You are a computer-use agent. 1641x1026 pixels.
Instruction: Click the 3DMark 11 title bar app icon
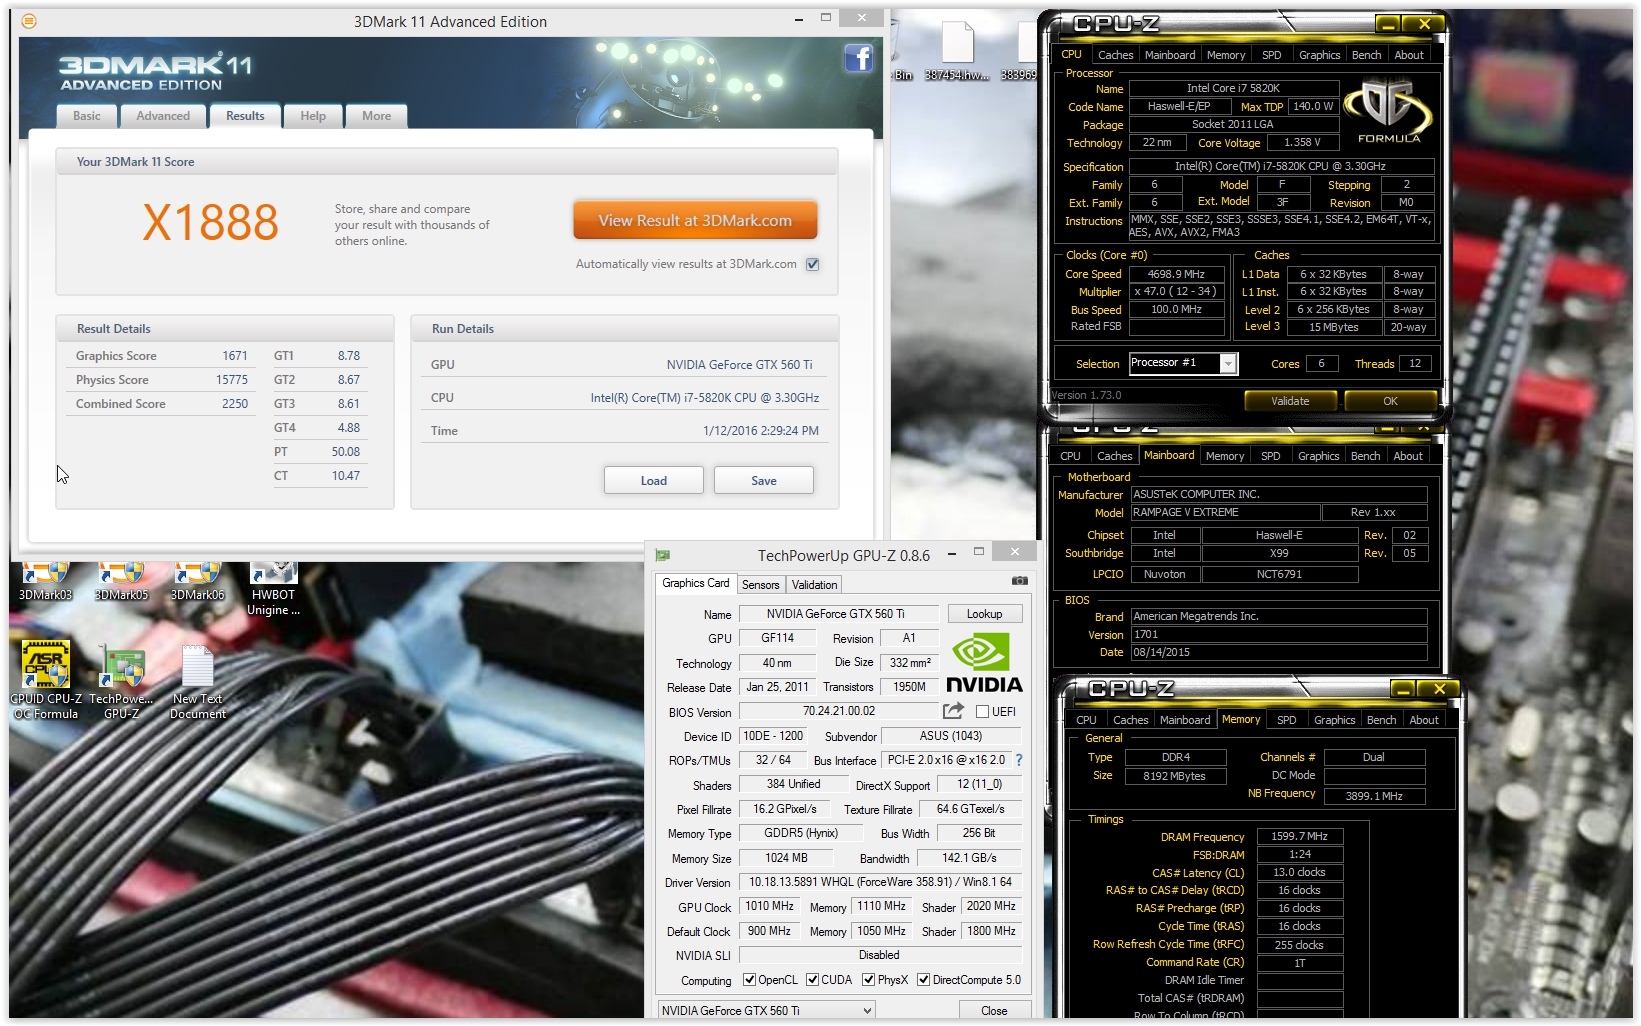pos(29,21)
